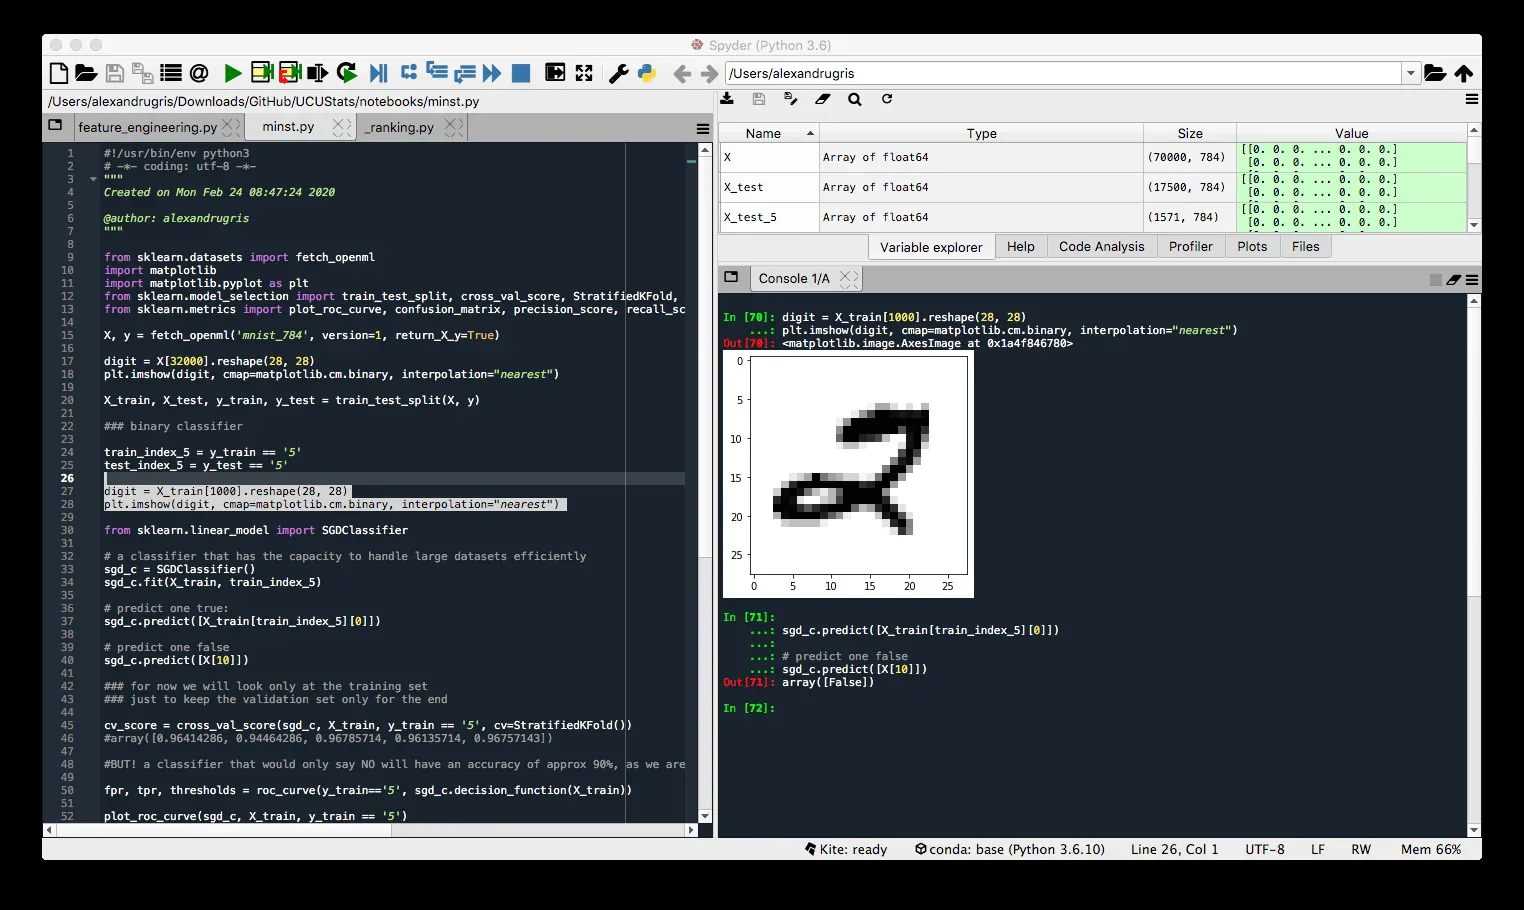Open the Profiler pane tab
Screen dimensions: 1524x910
click(1191, 247)
